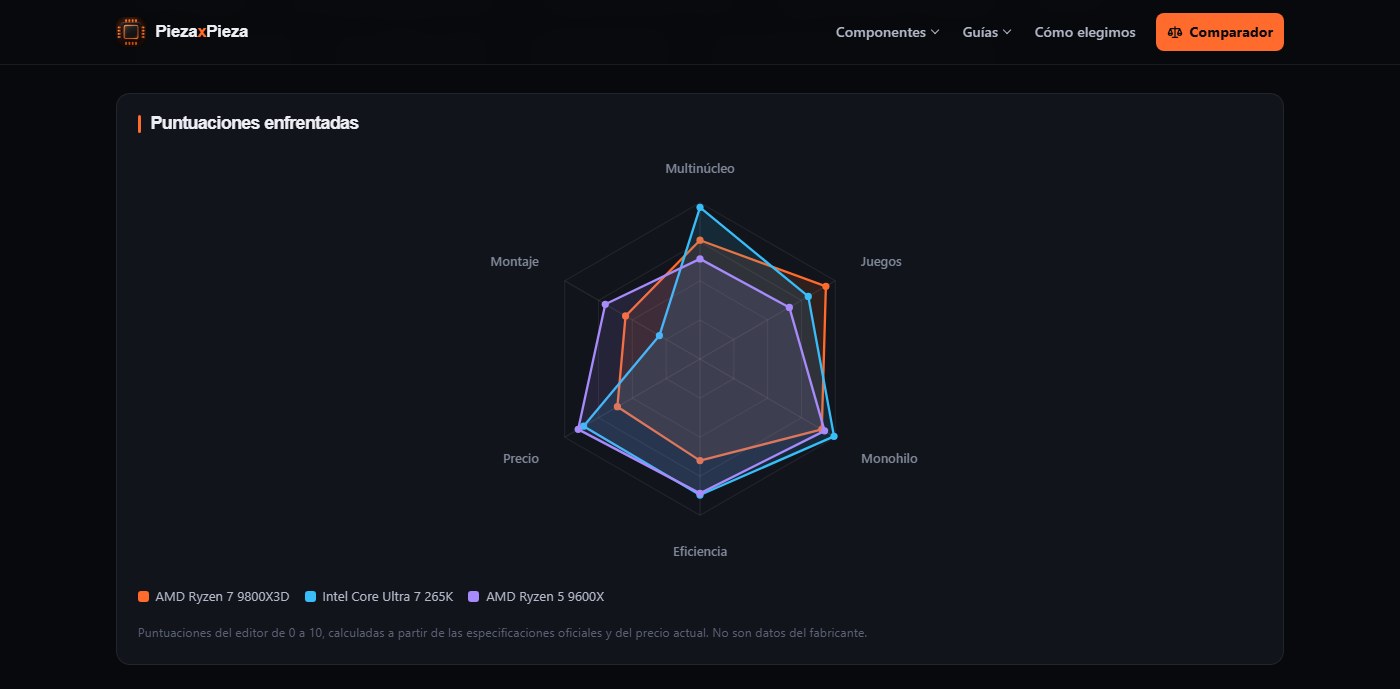Select the blue Multinúcleo data point
The image size is (1400, 689).
pyautogui.click(x=700, y=207)
